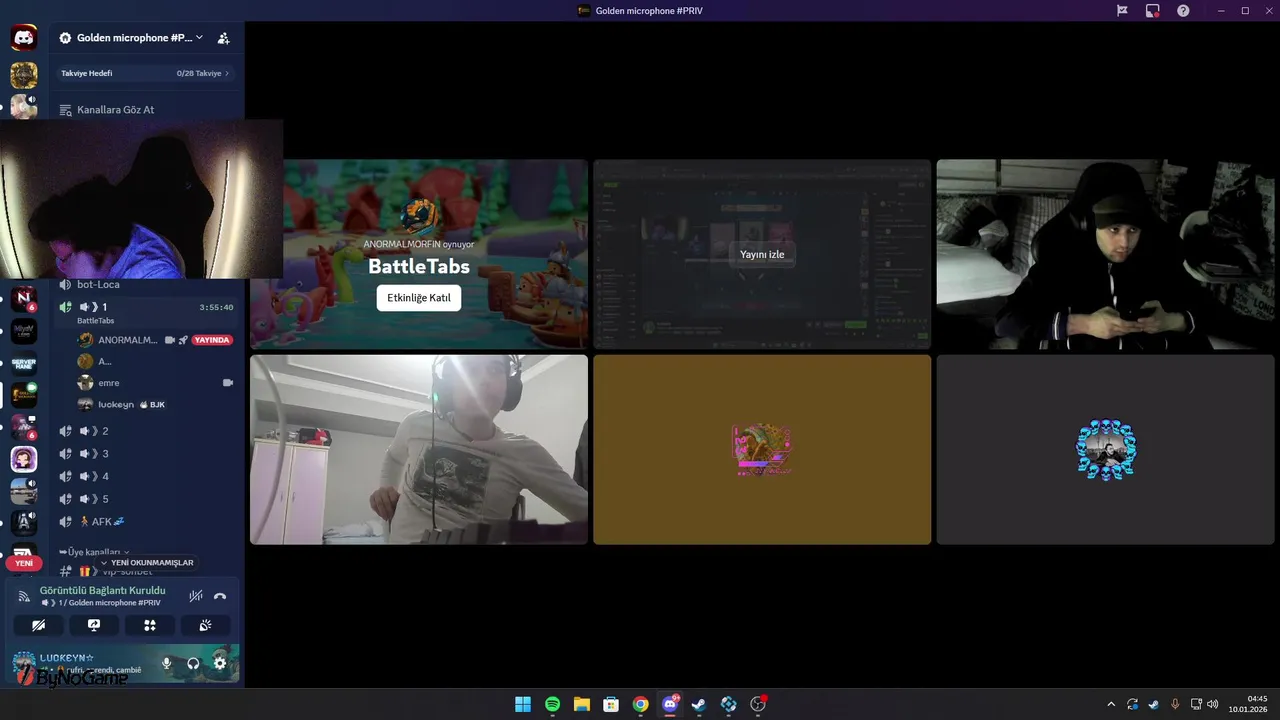Open OBS Studio taskbar icon
This screenshot has width=1280, height=720.
758,704
